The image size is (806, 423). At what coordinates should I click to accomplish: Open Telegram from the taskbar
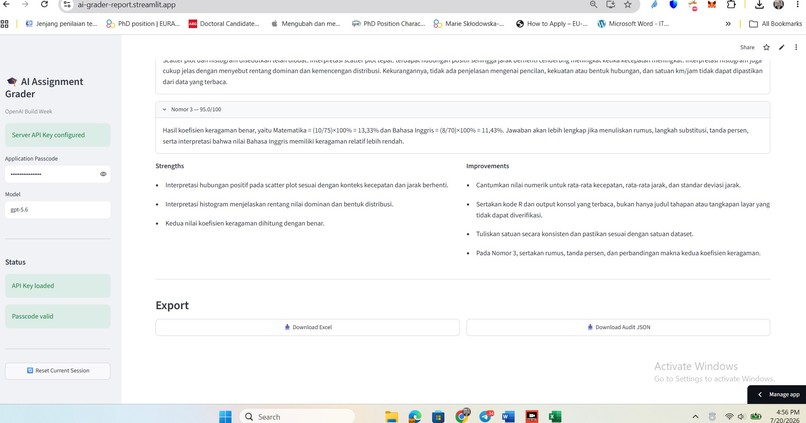486,416
